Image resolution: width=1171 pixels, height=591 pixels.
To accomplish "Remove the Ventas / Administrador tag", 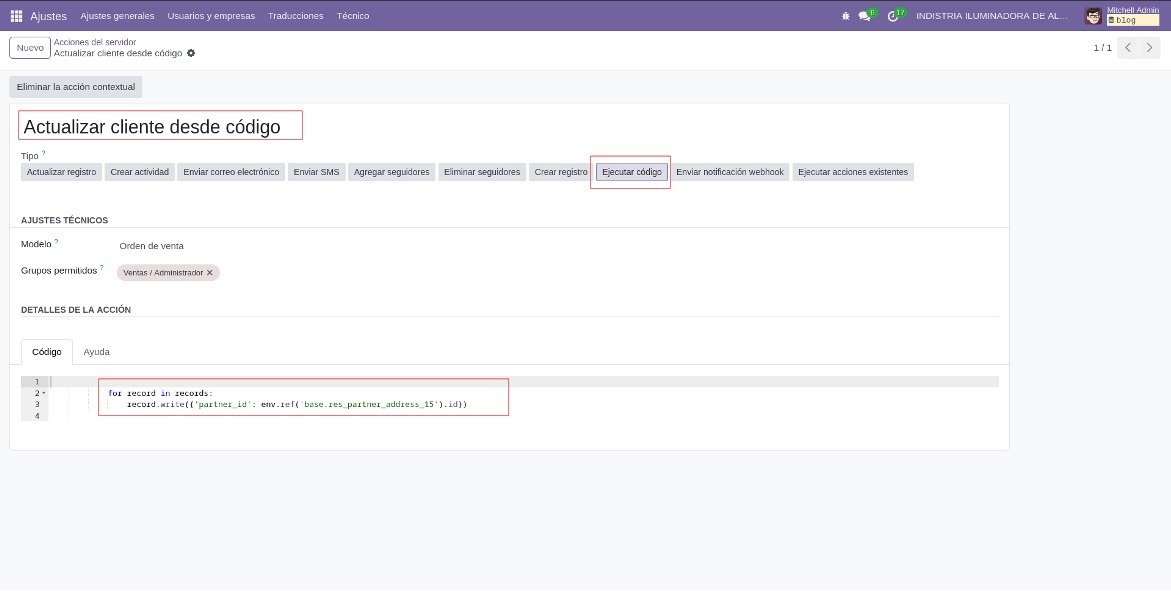I will [210, 273].
